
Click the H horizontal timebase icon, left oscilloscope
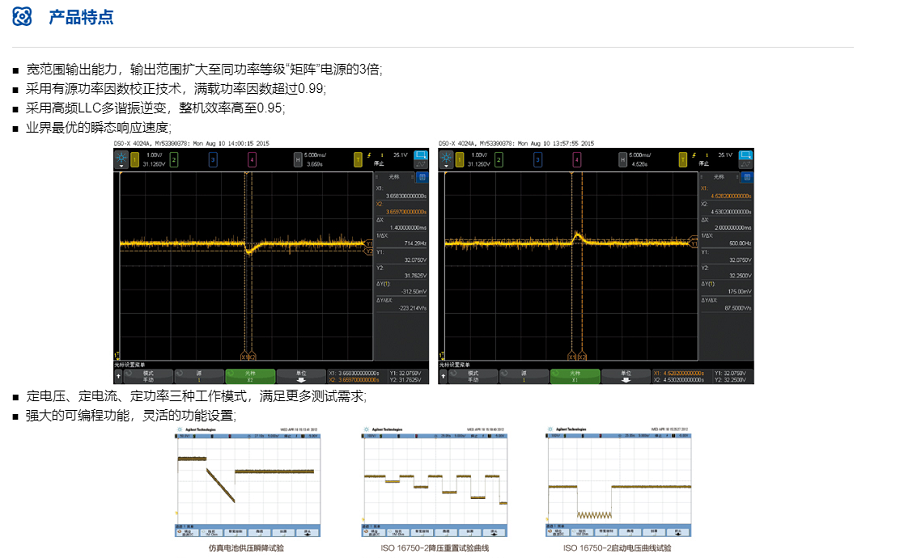(298, 158)
